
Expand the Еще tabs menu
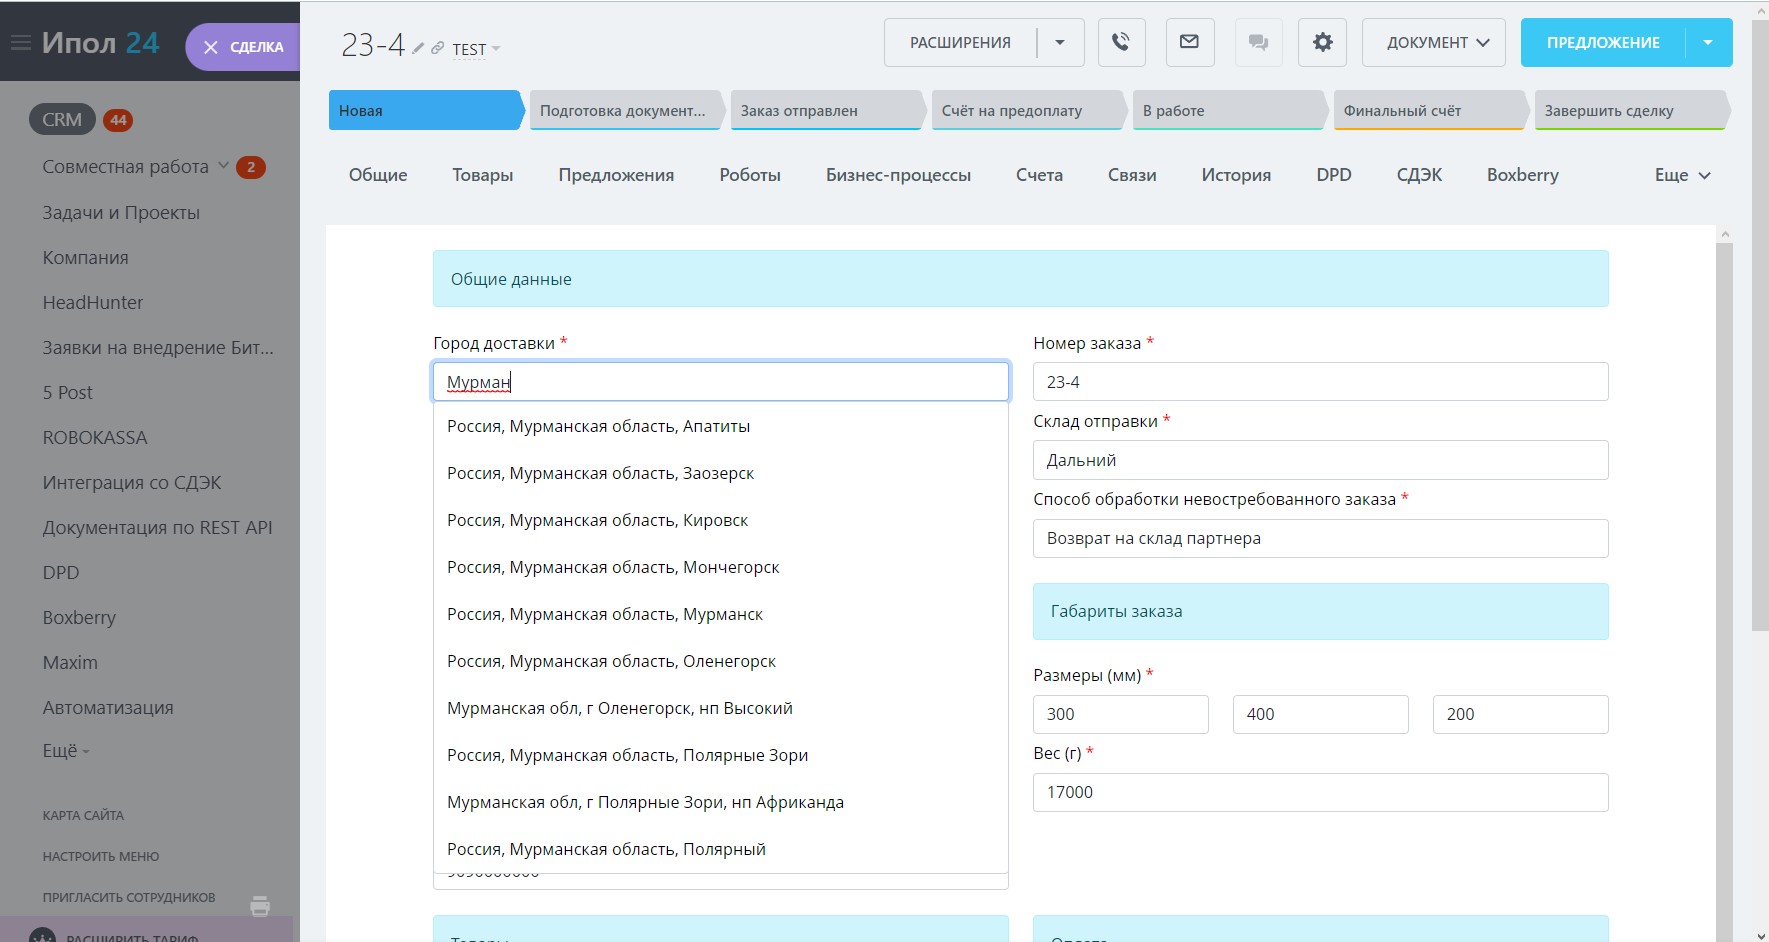1682,175
